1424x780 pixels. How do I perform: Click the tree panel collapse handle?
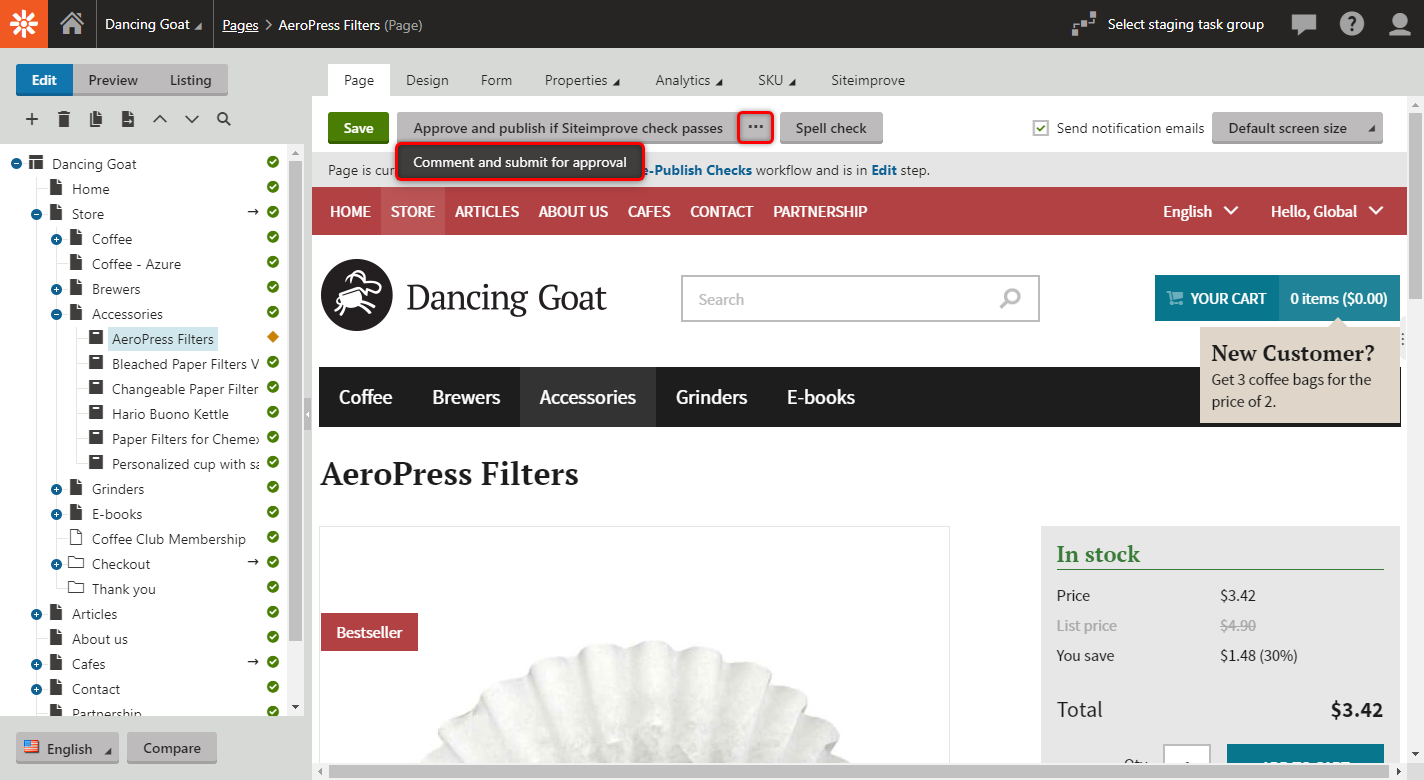307,413
